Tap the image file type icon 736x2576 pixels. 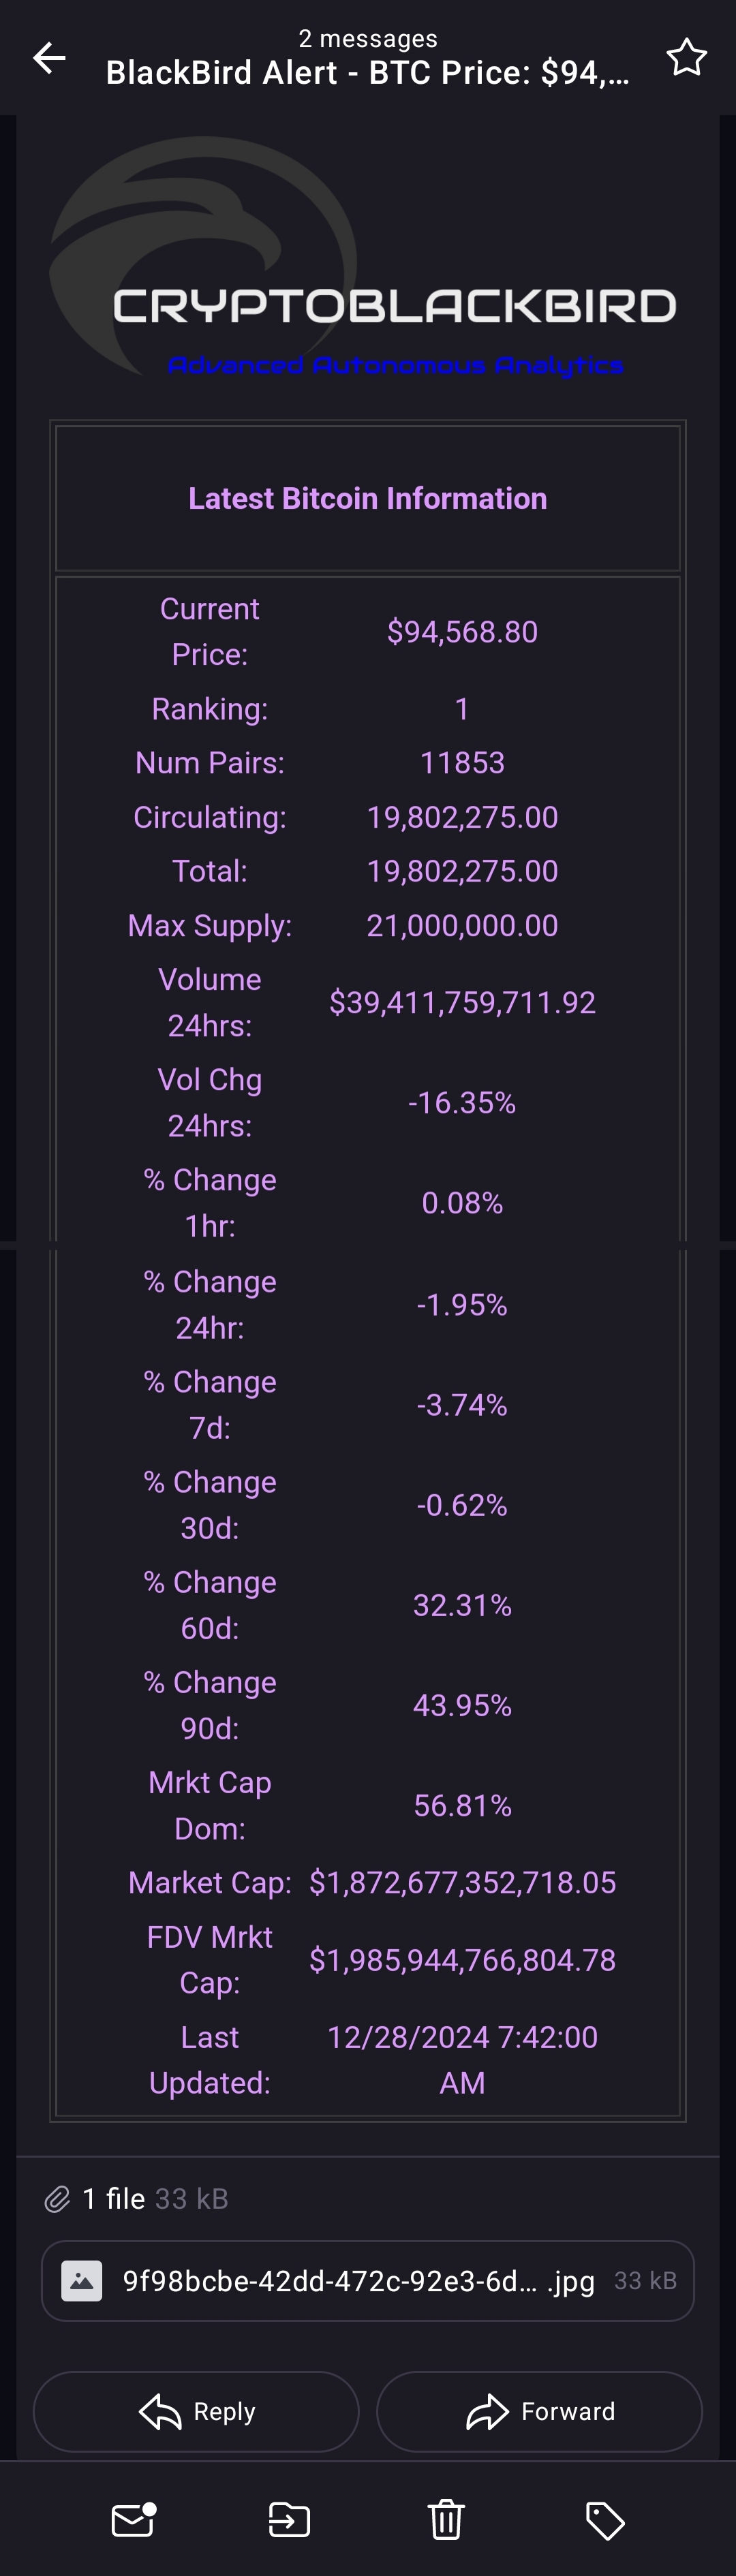click(x=82, y=2281)
